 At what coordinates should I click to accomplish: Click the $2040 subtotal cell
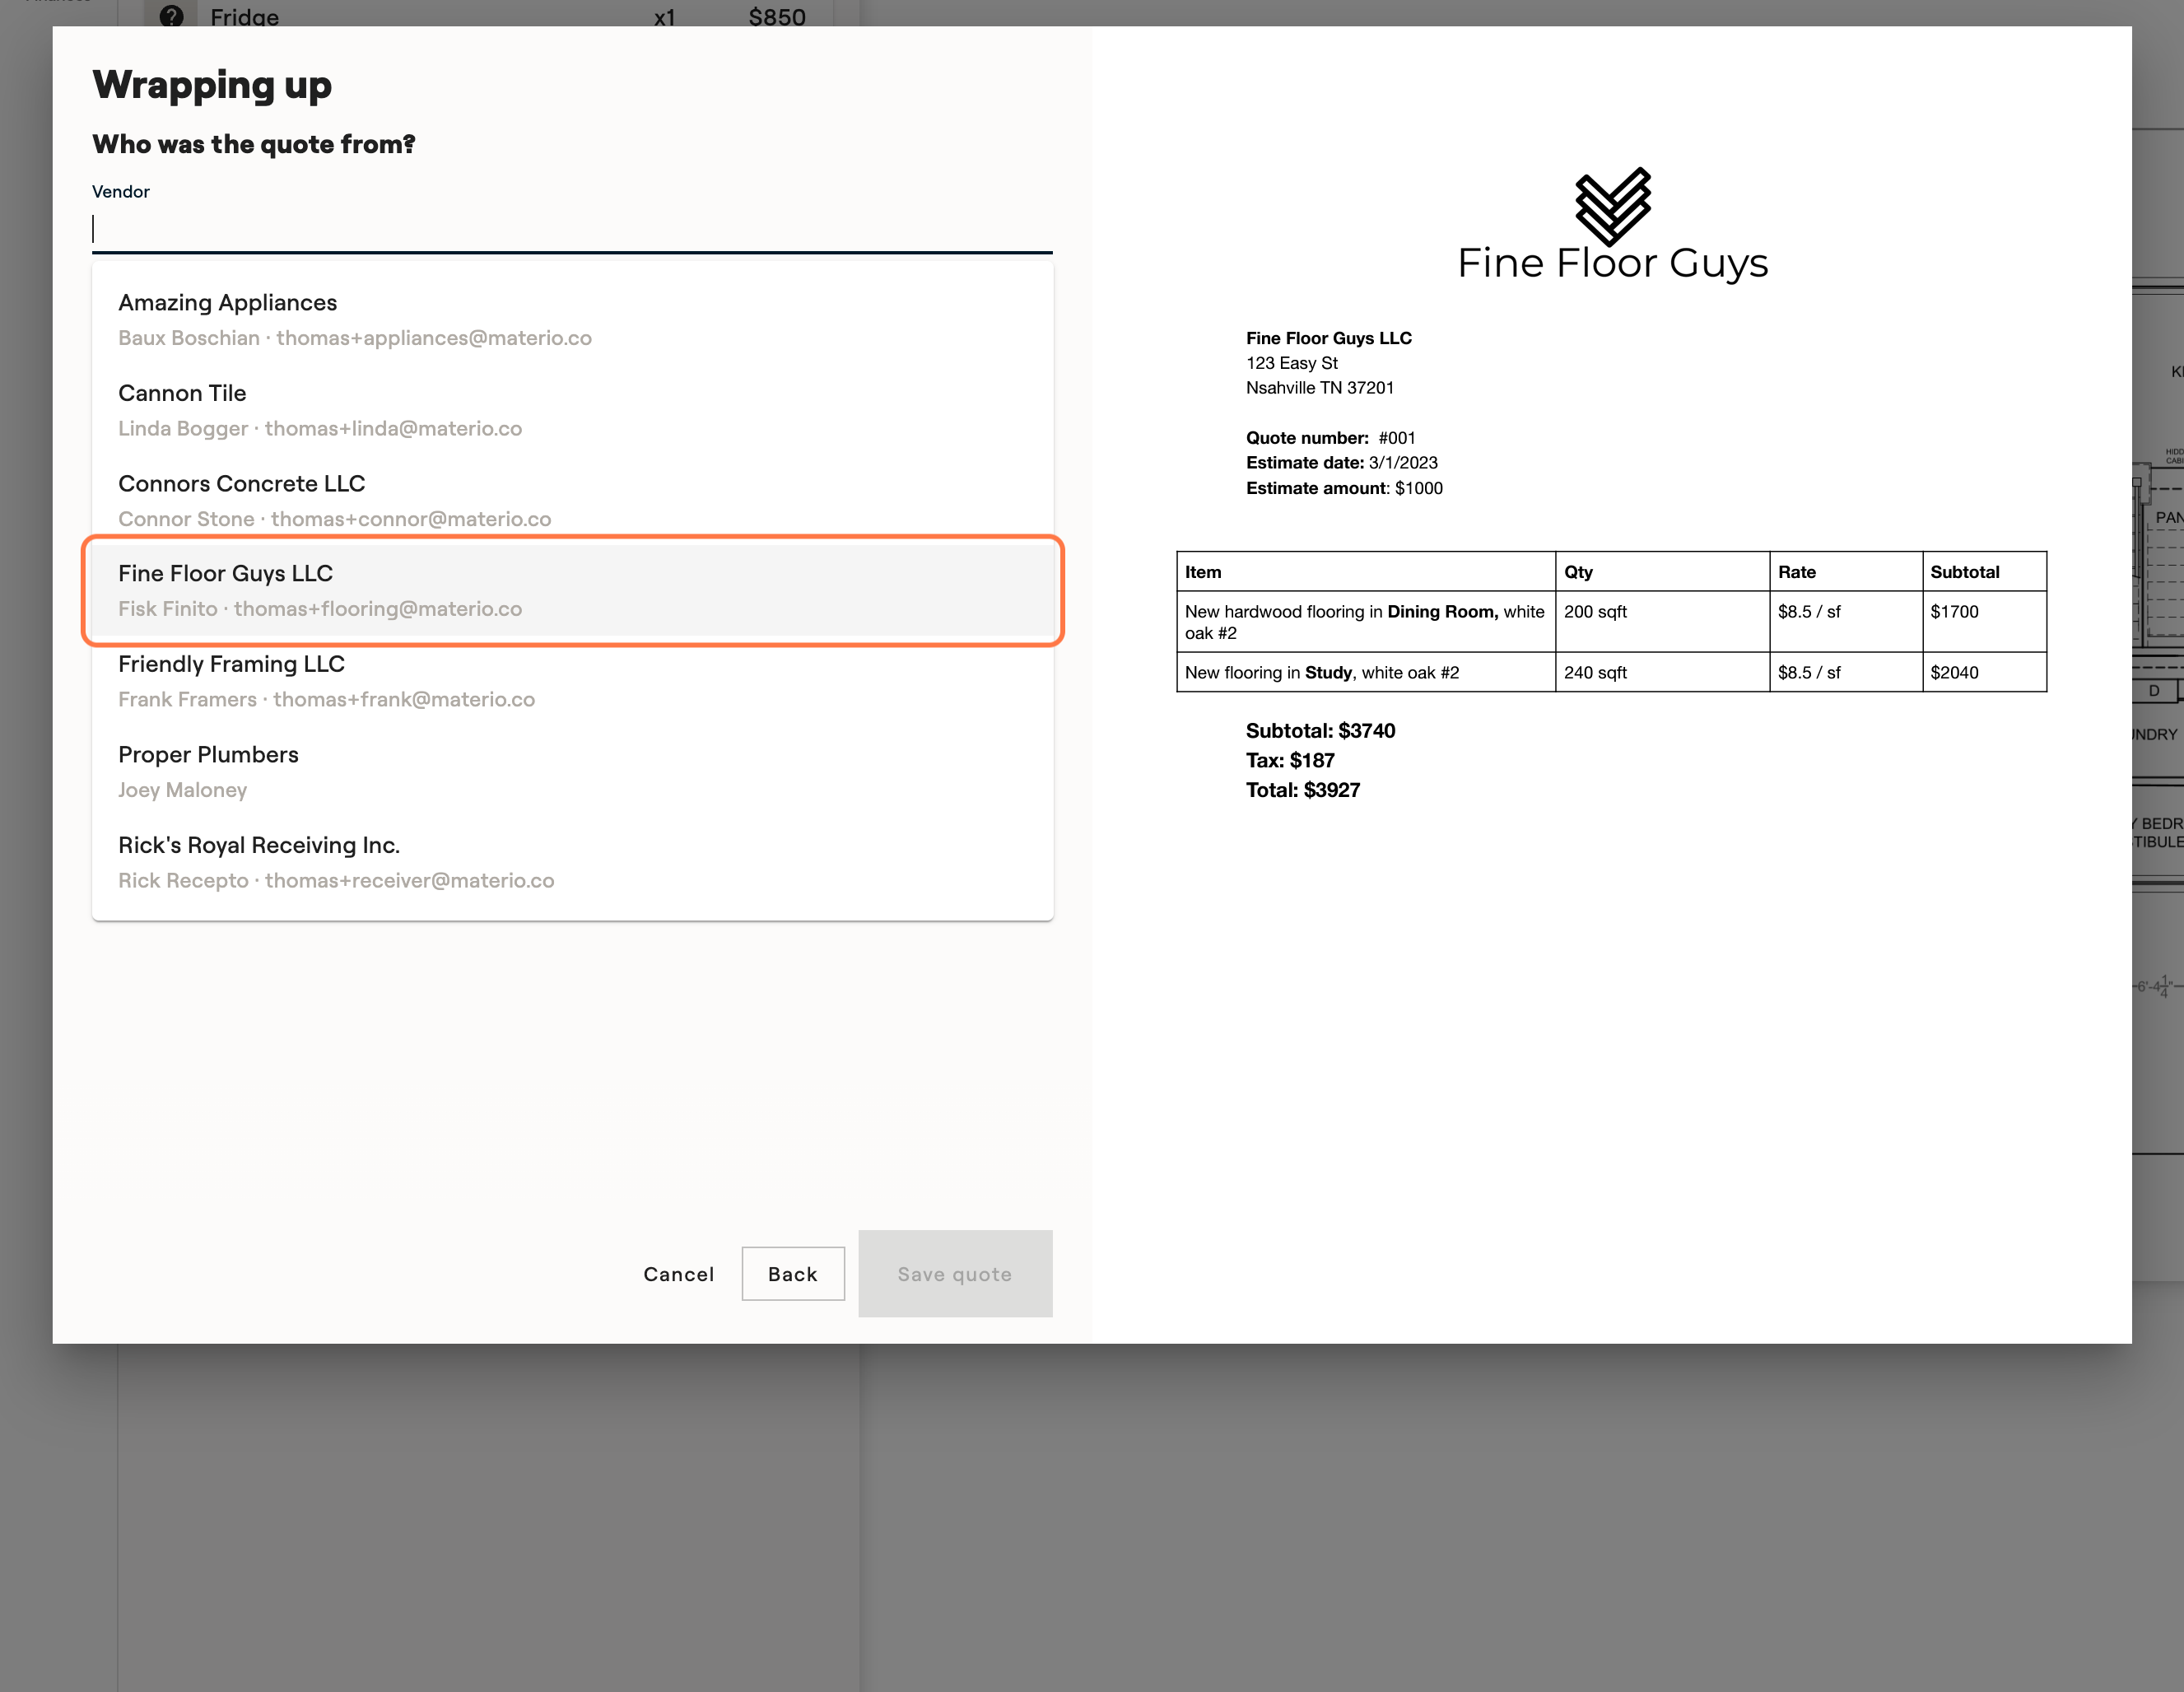tap(1984, 672)
